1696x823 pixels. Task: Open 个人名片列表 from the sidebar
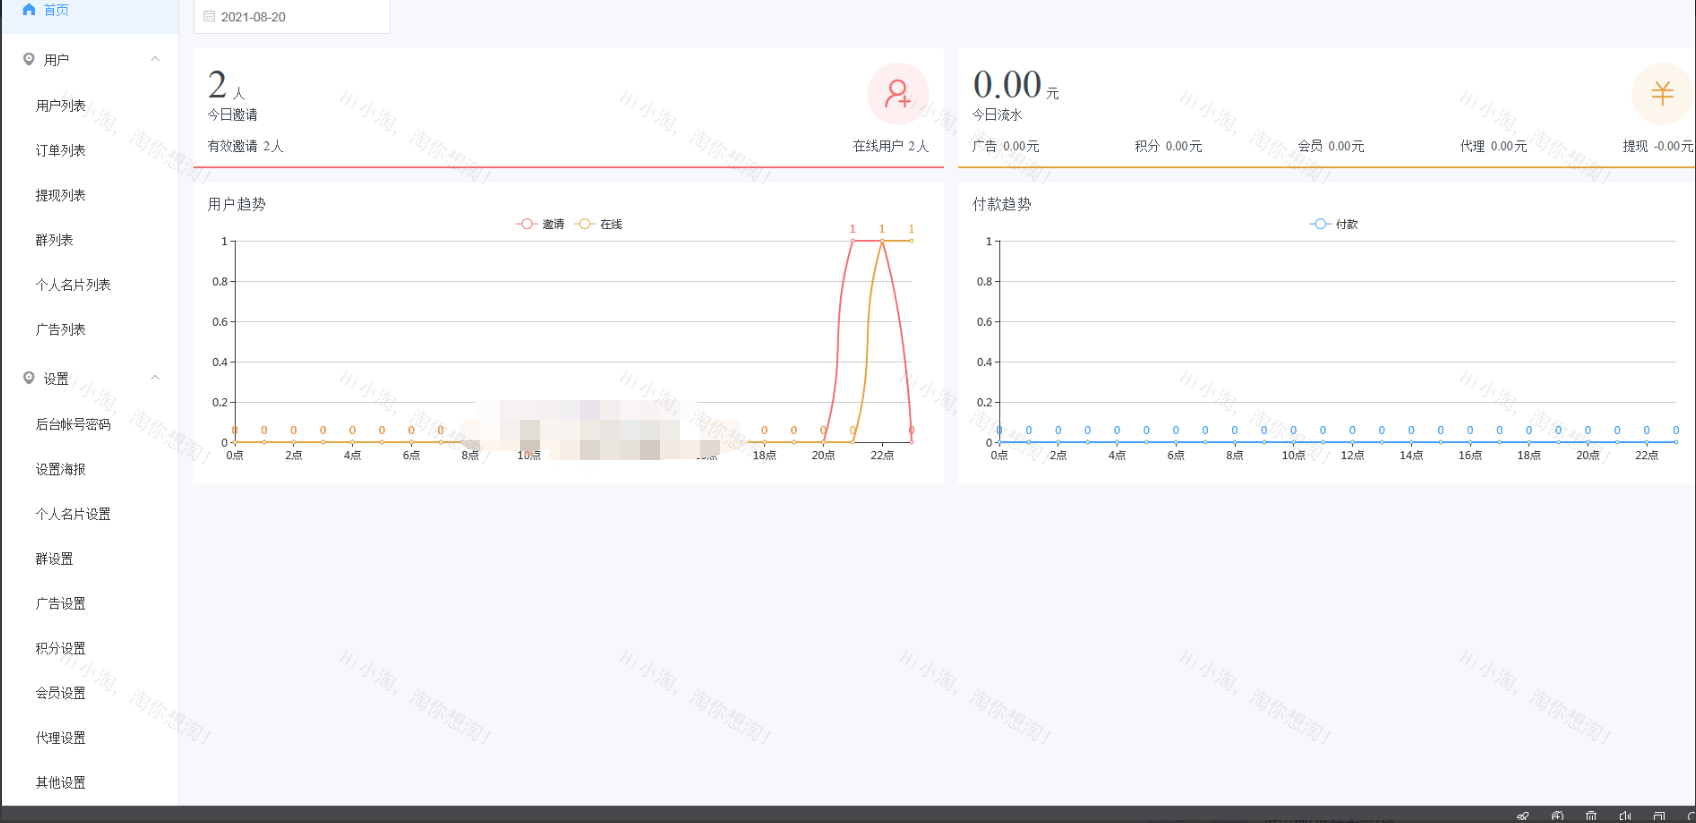73,285
